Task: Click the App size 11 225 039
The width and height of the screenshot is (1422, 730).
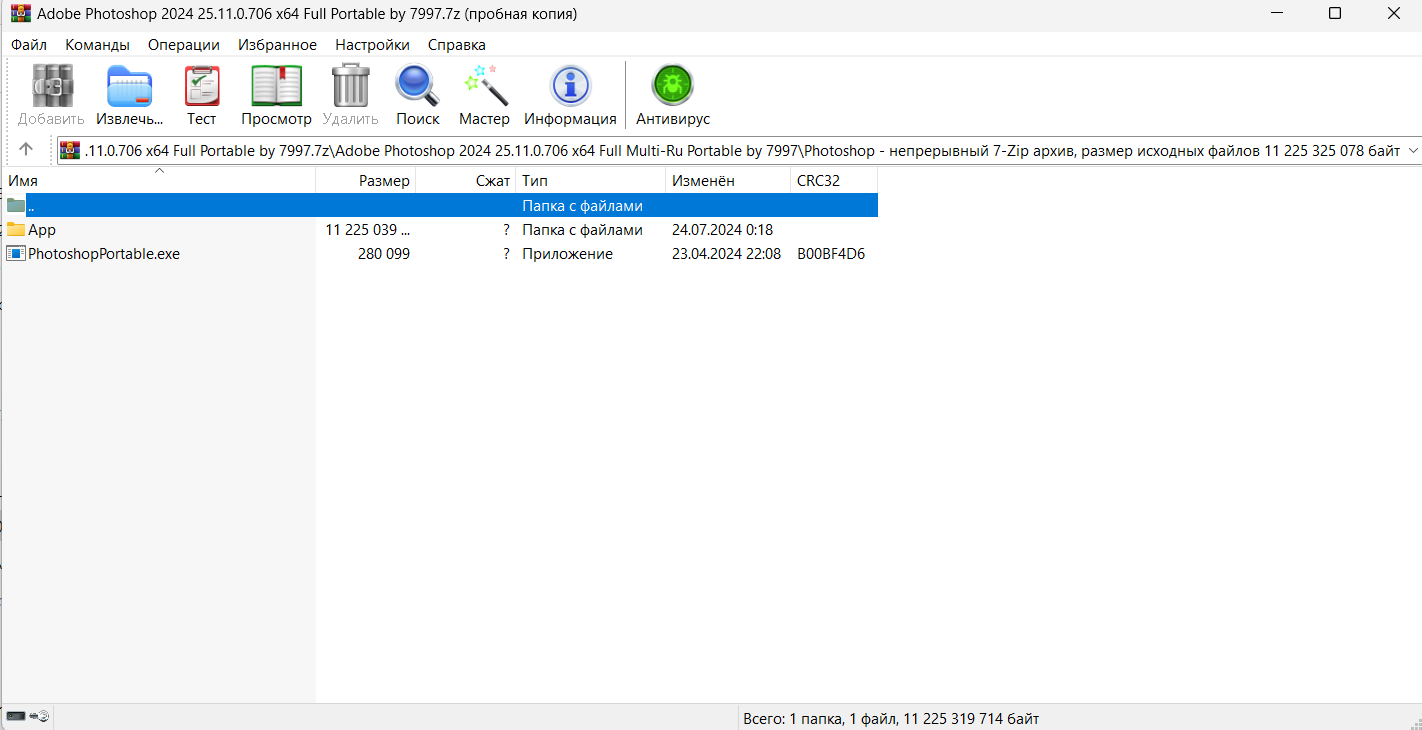Action: [x=368, y=230]
